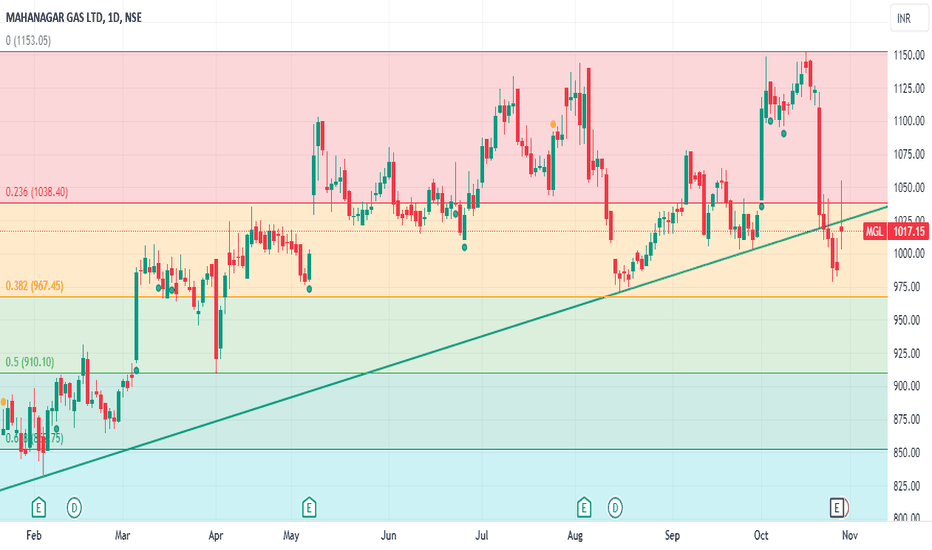Select the red 0.236 Fibonacci level line
The width and height of the screenshot is (932, 550).
443,203
